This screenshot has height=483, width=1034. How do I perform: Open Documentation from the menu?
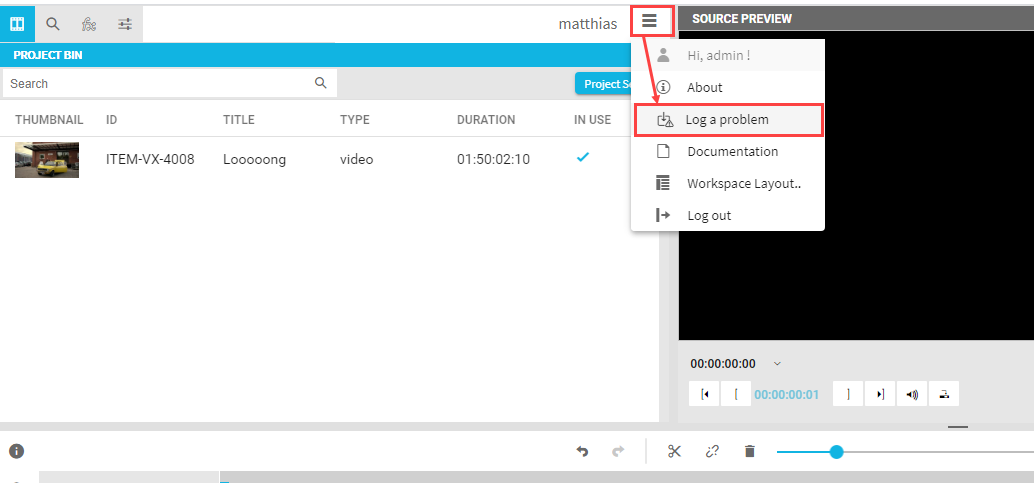[x=732, y=152]
